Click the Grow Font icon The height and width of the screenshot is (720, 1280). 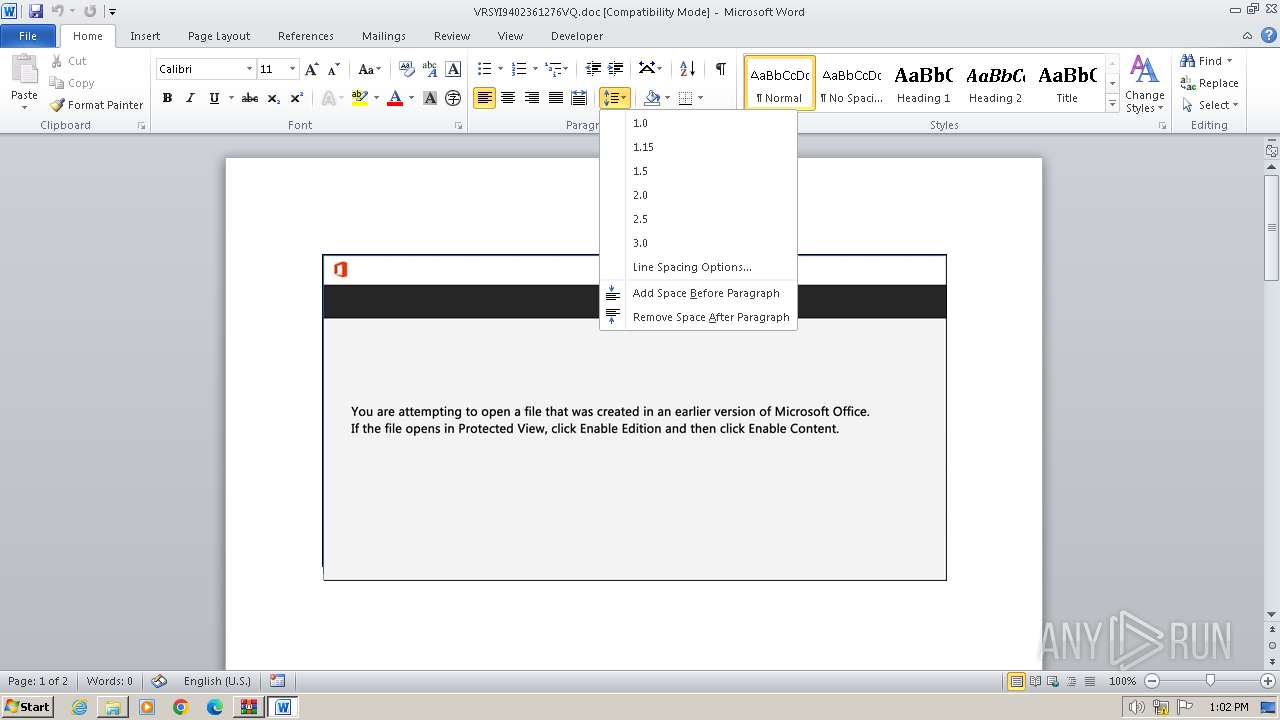click(x=312, y=69)
